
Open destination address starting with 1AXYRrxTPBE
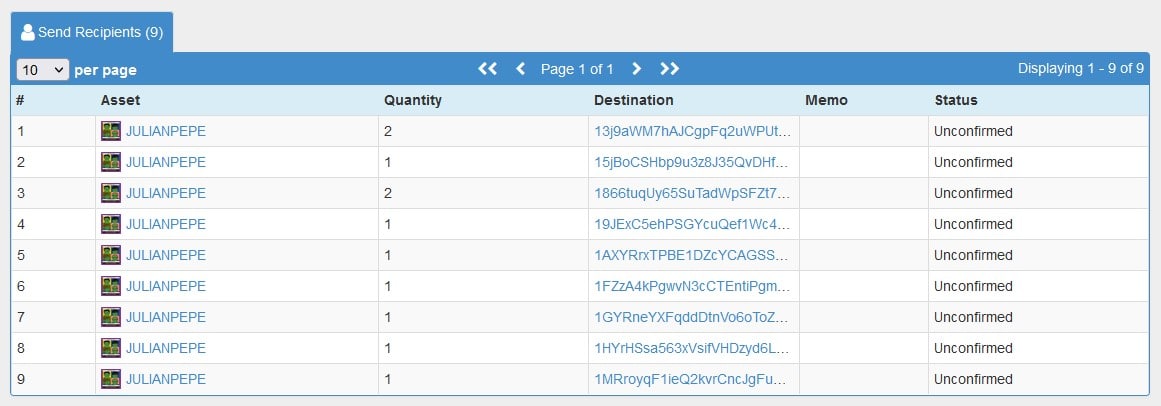click(692, 255)
